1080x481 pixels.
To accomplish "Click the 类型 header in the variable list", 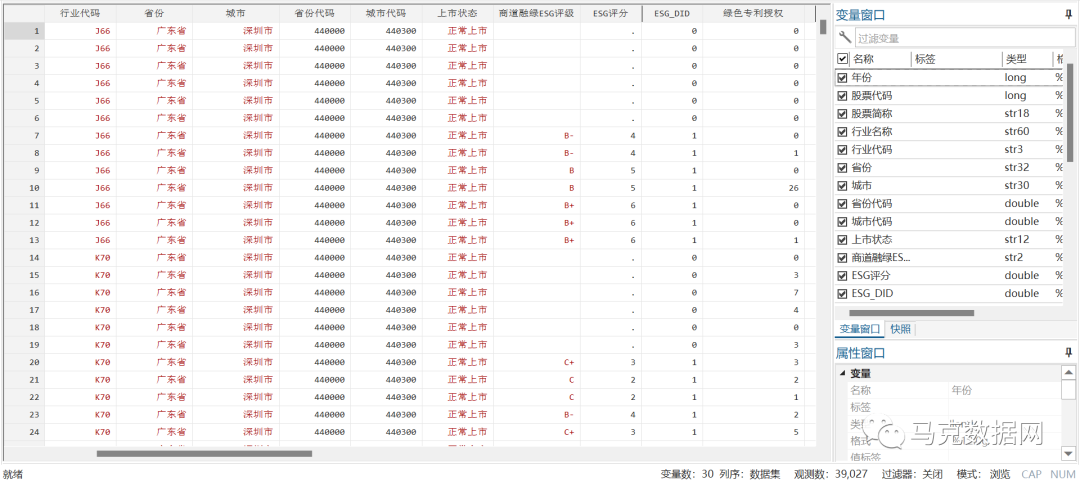I will click(1015, 59).
